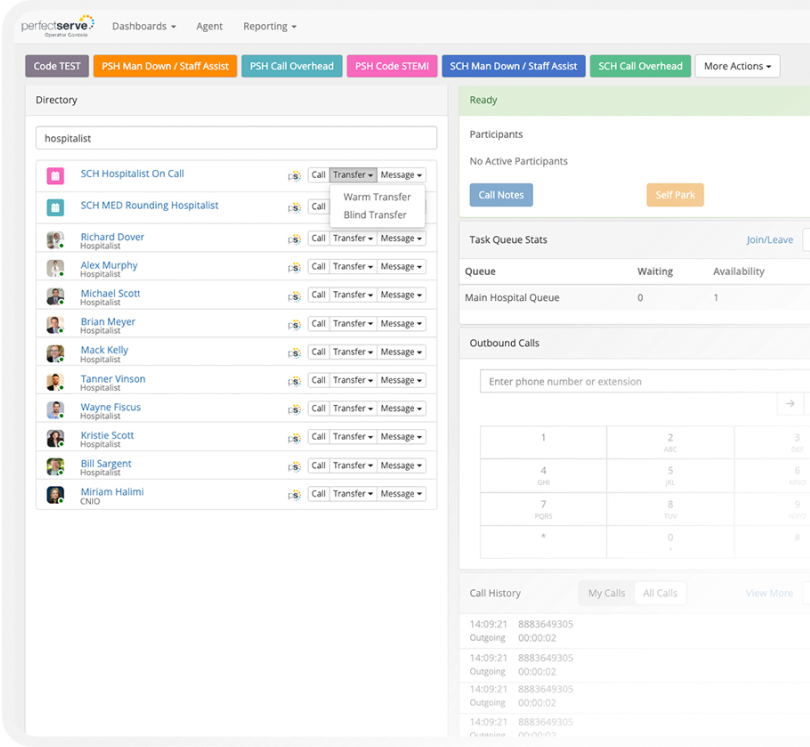810x747 pixels.
Task: Toggle call history to My Calls
Action: [606, 593]
